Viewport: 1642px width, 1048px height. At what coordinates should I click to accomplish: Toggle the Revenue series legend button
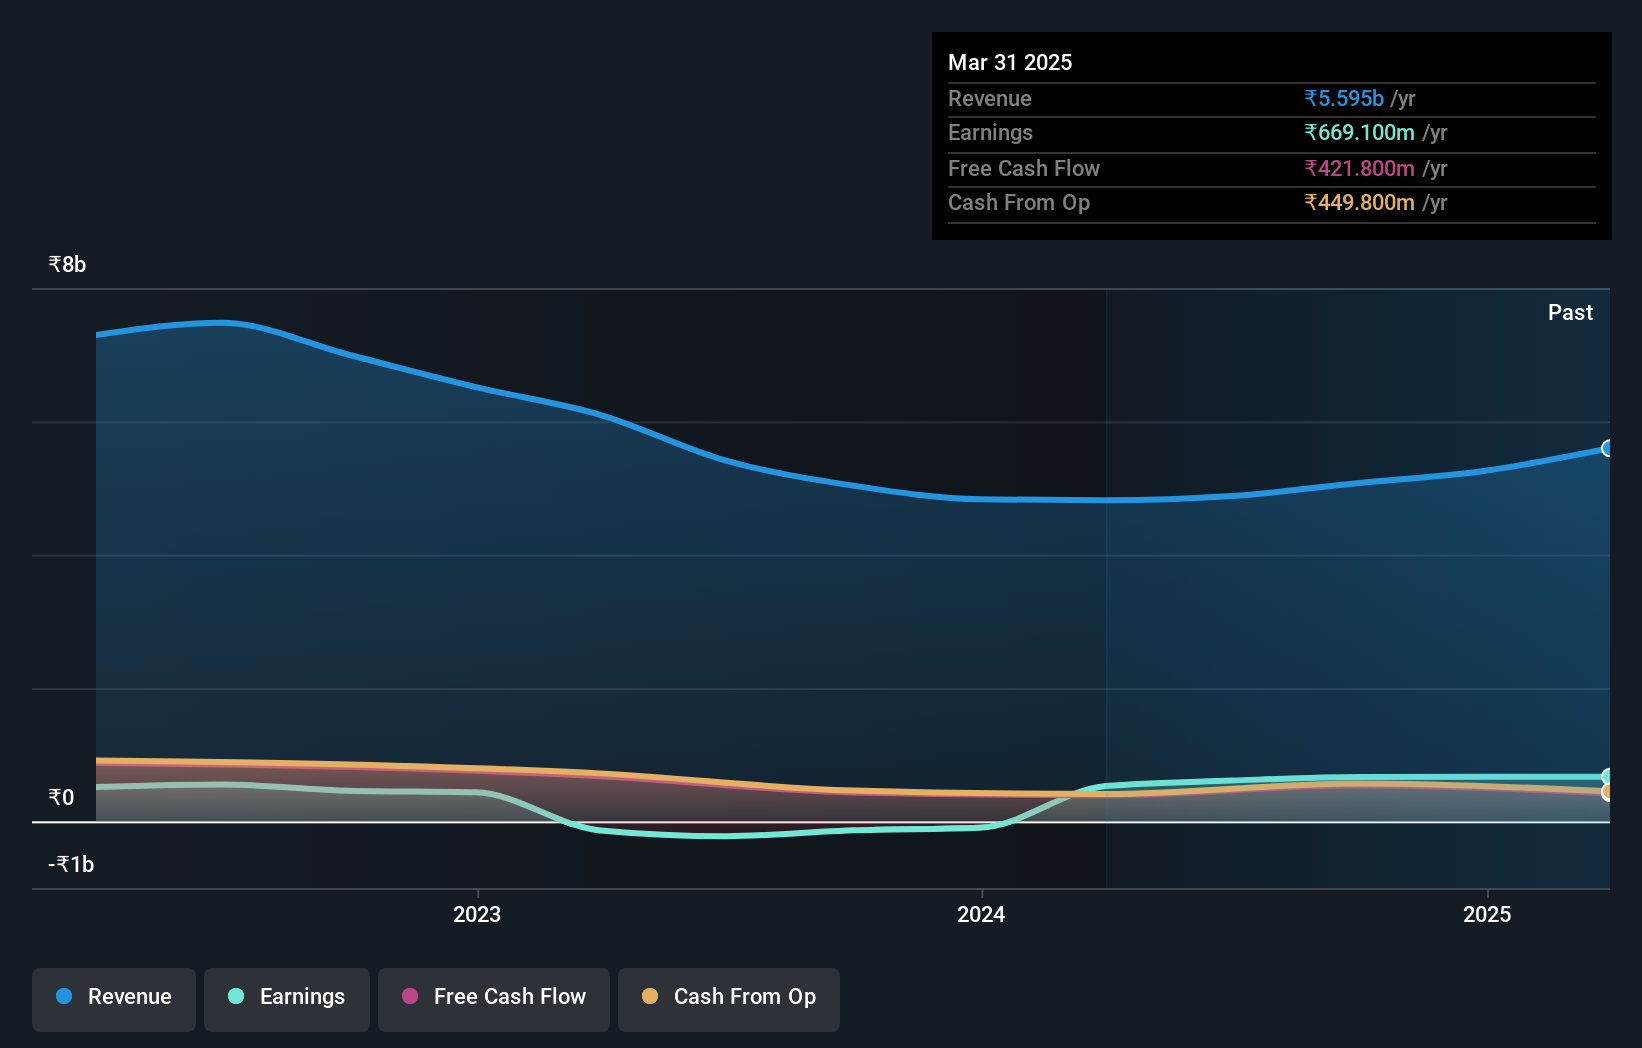[114, 999]
